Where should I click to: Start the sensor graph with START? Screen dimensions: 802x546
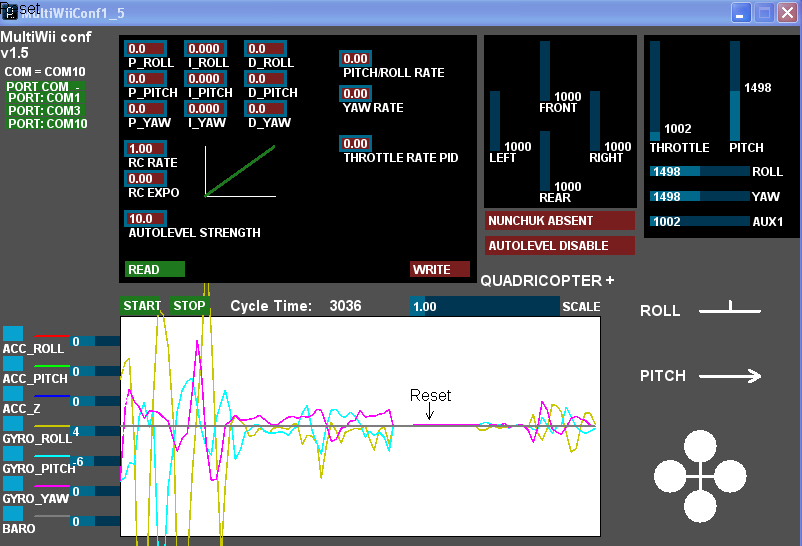tap(141, 305)
